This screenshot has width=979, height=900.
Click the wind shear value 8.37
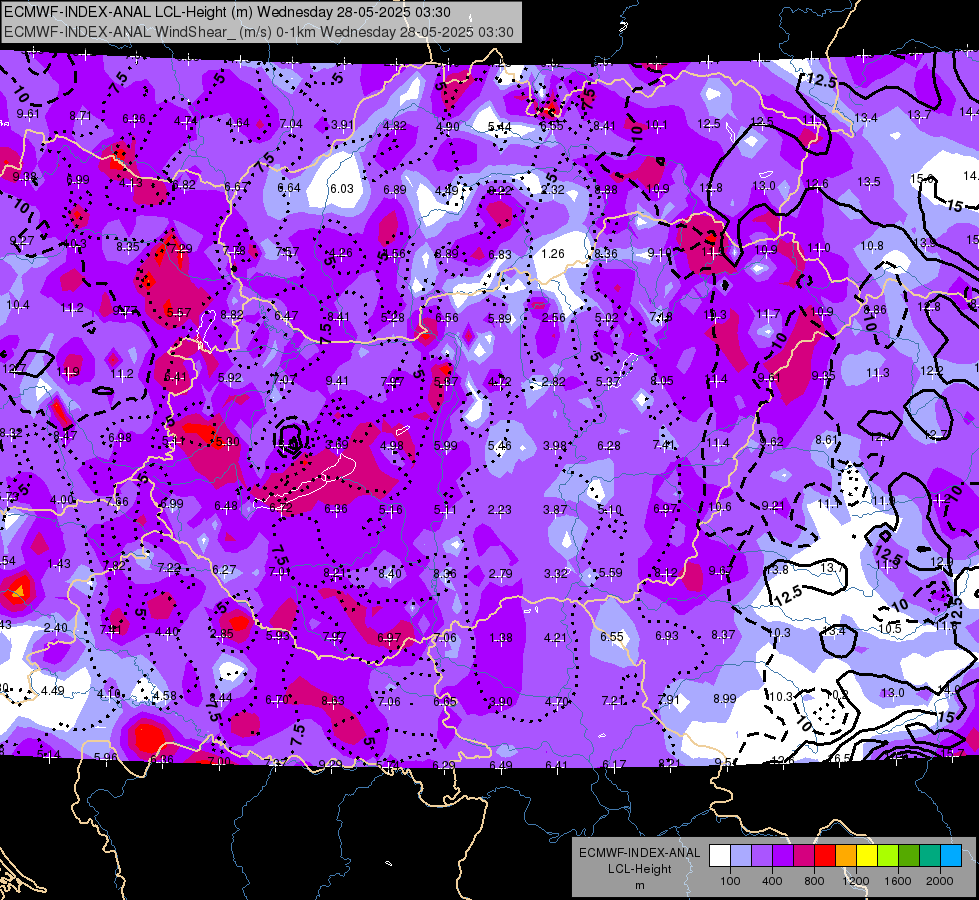coord(723,635)
